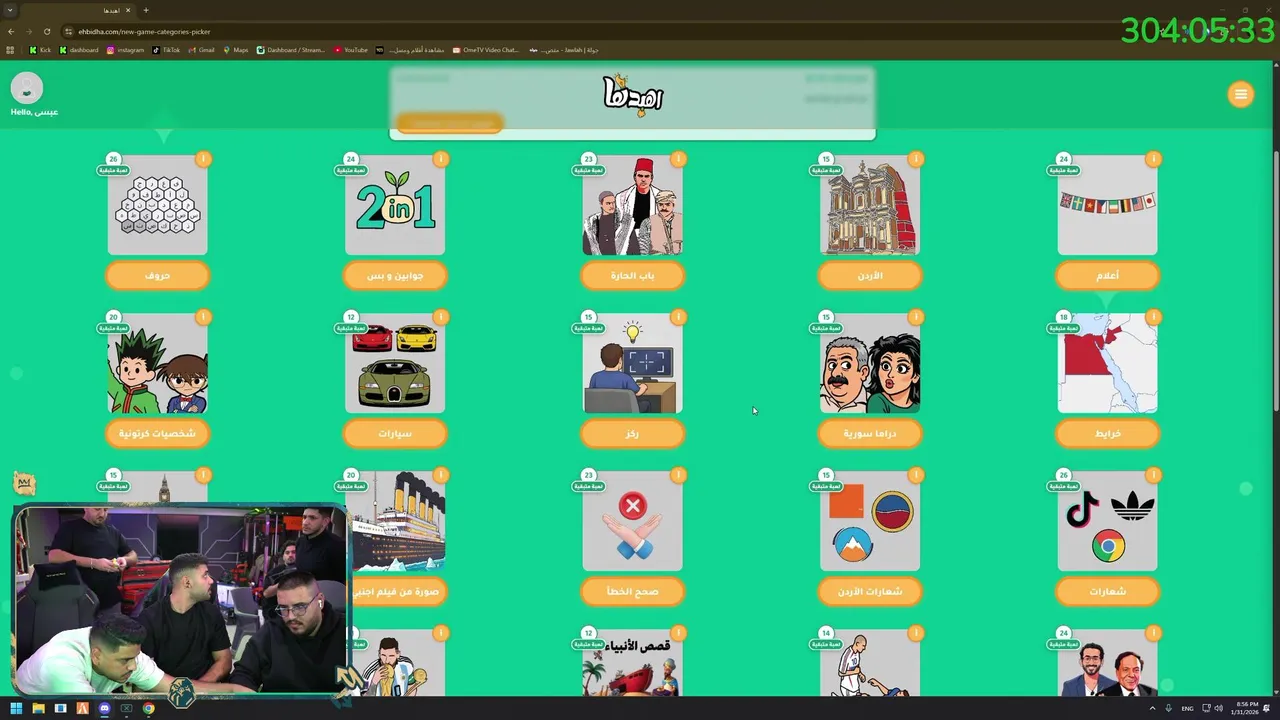The width and height of the screenshot is (1280, 720).
Task: Select the باب الحارة category button
Action: (632, 275)
